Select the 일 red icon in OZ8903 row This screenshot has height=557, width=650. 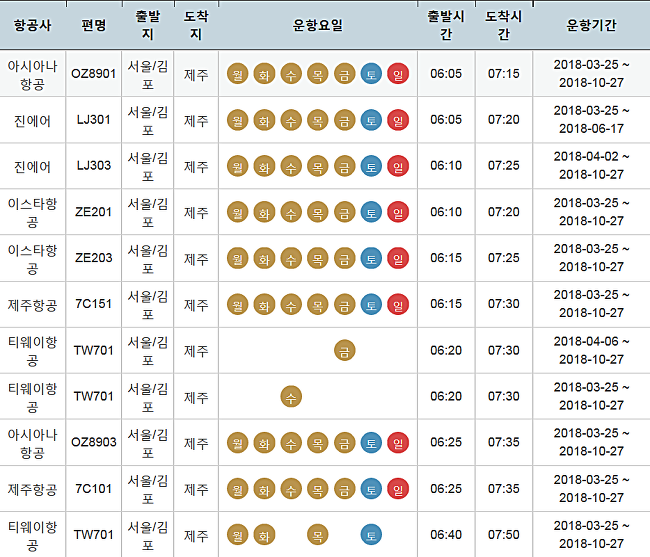click(x=398, y=443)
